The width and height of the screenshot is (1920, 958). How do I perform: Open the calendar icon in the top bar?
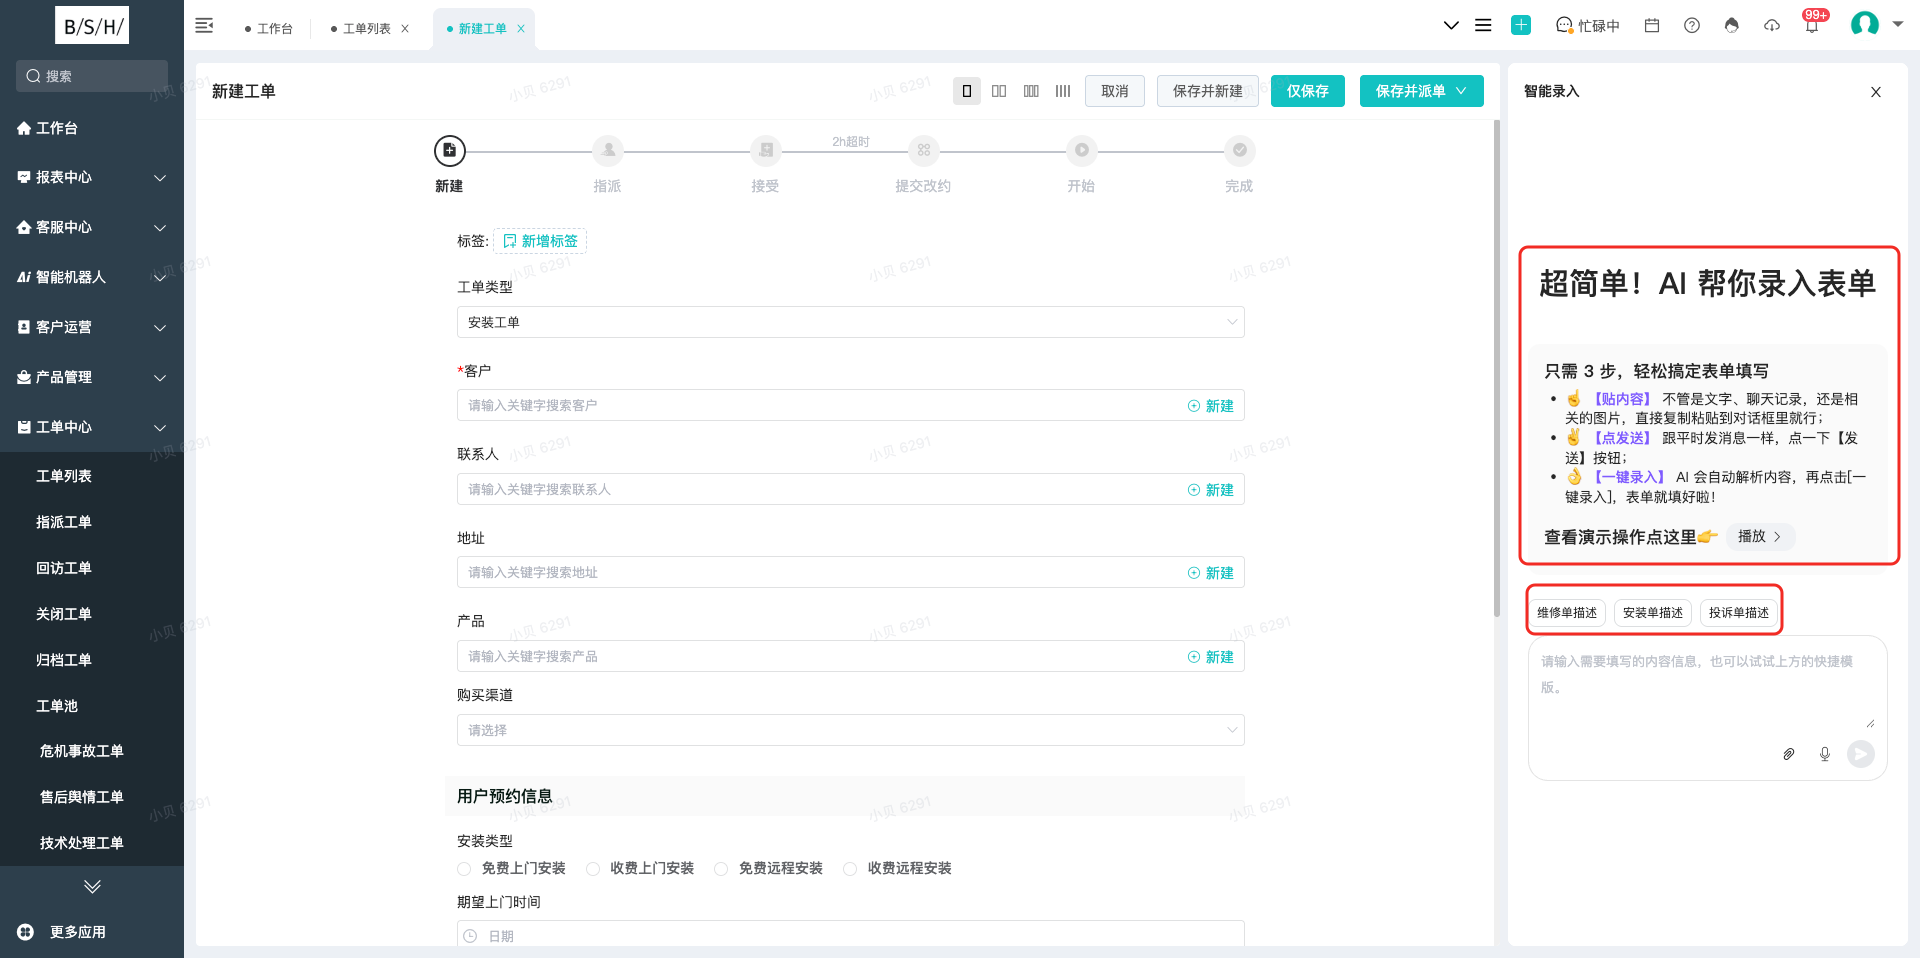(x=1652, y=26)
